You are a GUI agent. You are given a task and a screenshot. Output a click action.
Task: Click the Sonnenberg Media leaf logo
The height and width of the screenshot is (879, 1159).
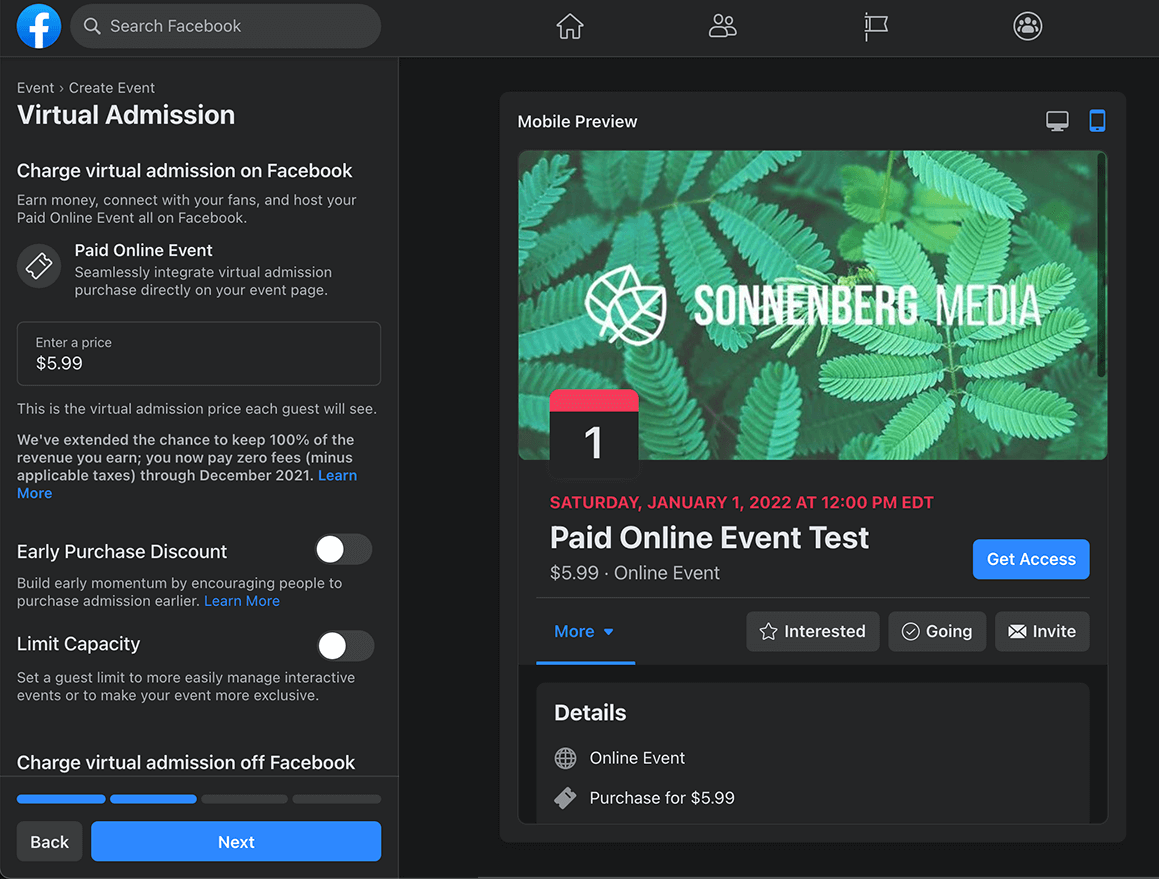pos(625,305)
